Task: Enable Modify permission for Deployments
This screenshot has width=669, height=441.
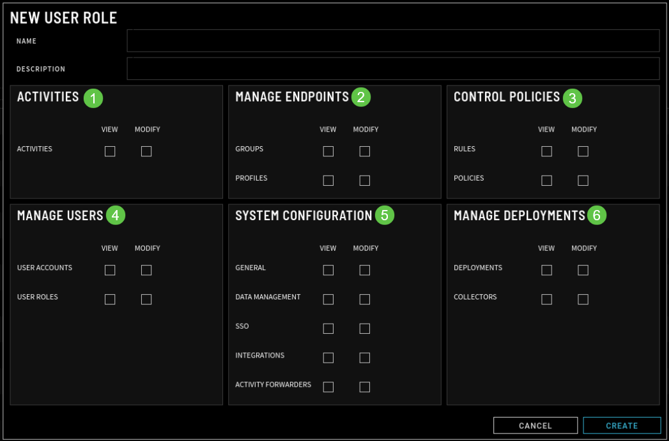Action: click(583, 270)
